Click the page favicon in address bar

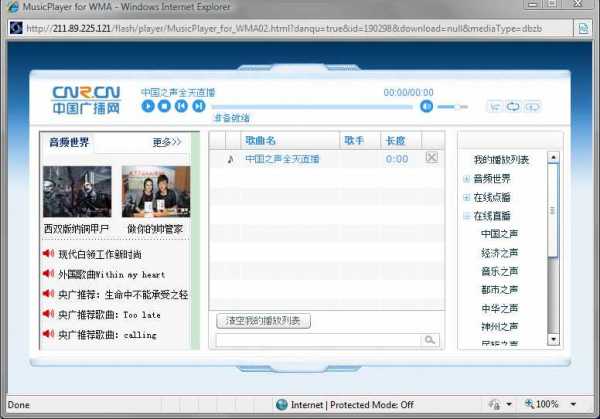(x=16, y=28)
